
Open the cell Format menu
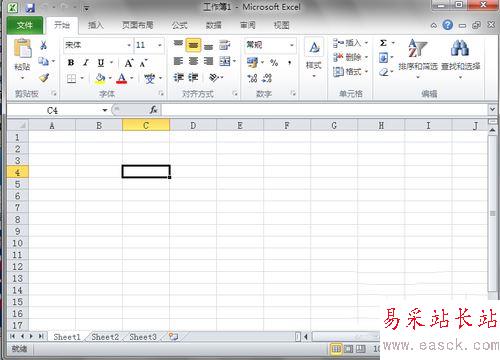(x=350, y=71)
